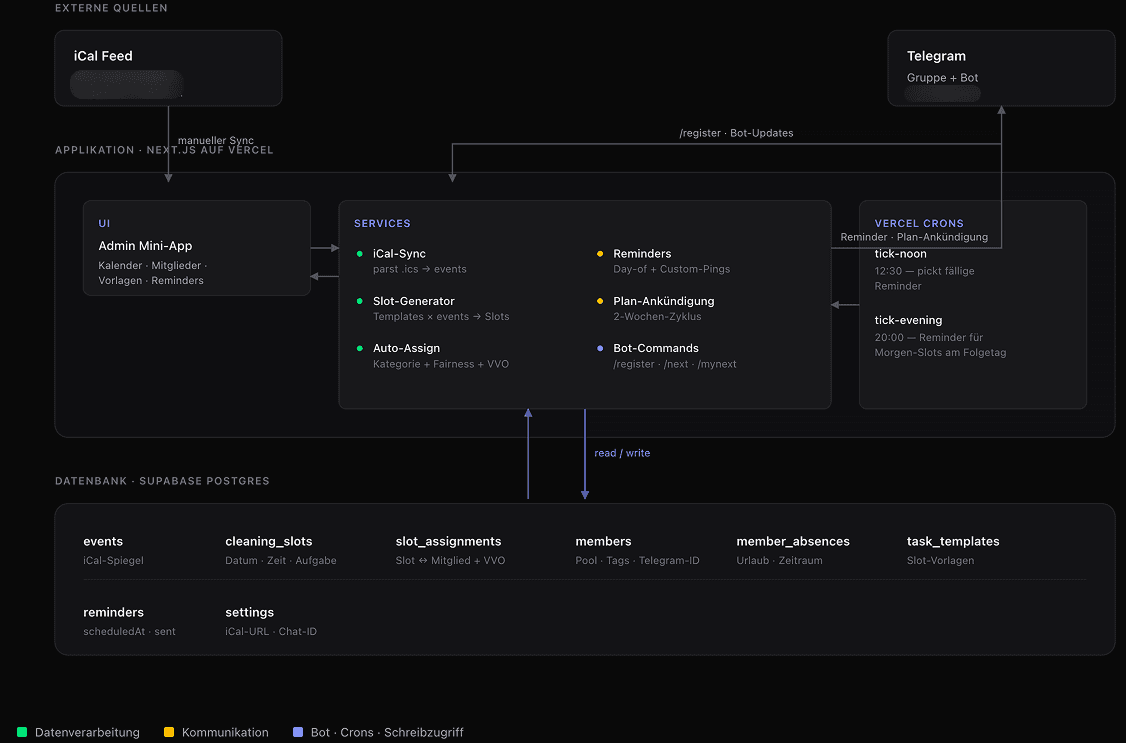
Task: Click 'Slot ↔ Mitglied + VVO' text
Action: [x=450, y=561]
